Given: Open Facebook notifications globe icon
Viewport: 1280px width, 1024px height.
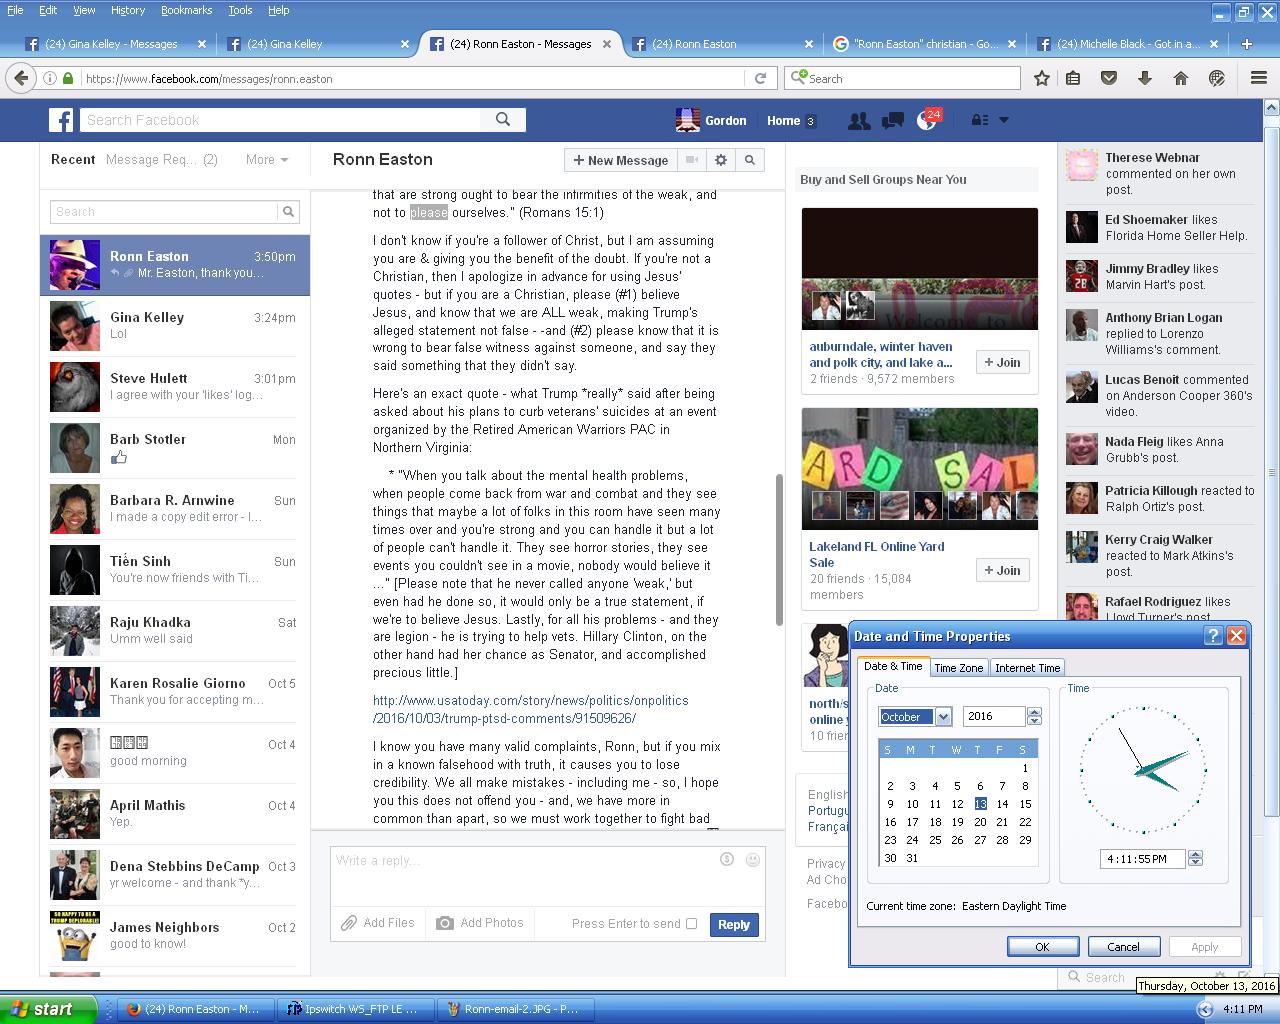Looking at the screenshot, I should [925, 121].
